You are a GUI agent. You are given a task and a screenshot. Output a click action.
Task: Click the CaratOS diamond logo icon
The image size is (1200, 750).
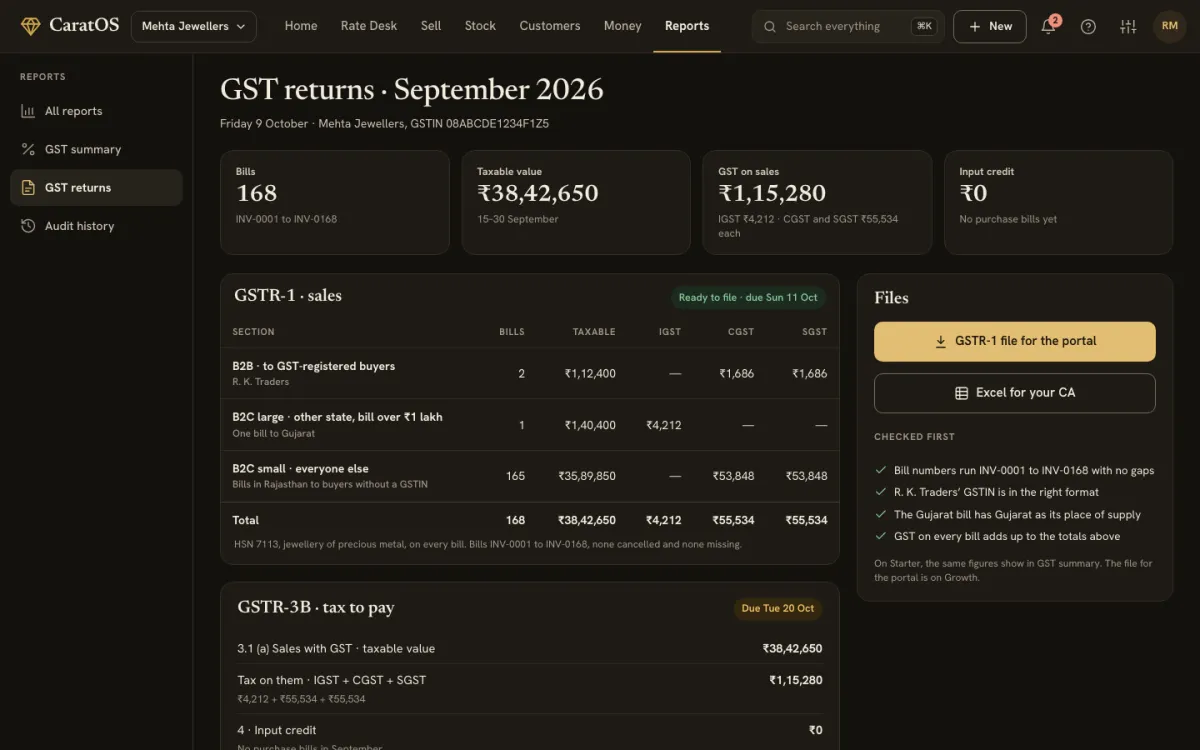31,26
